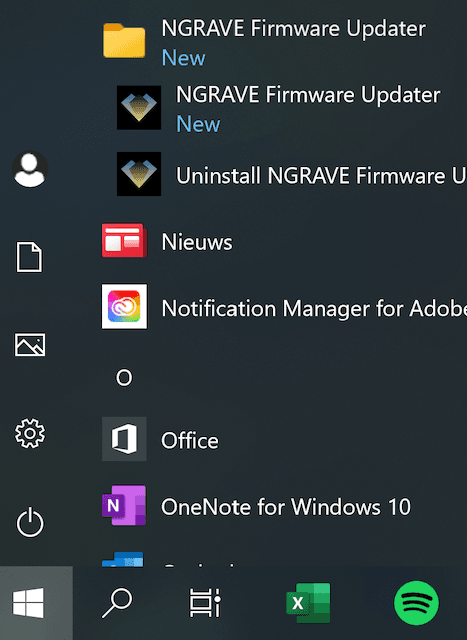The image size is (467, 640).
Task: Open Spotify from the taskbar
Action: (x=416, y=603)
